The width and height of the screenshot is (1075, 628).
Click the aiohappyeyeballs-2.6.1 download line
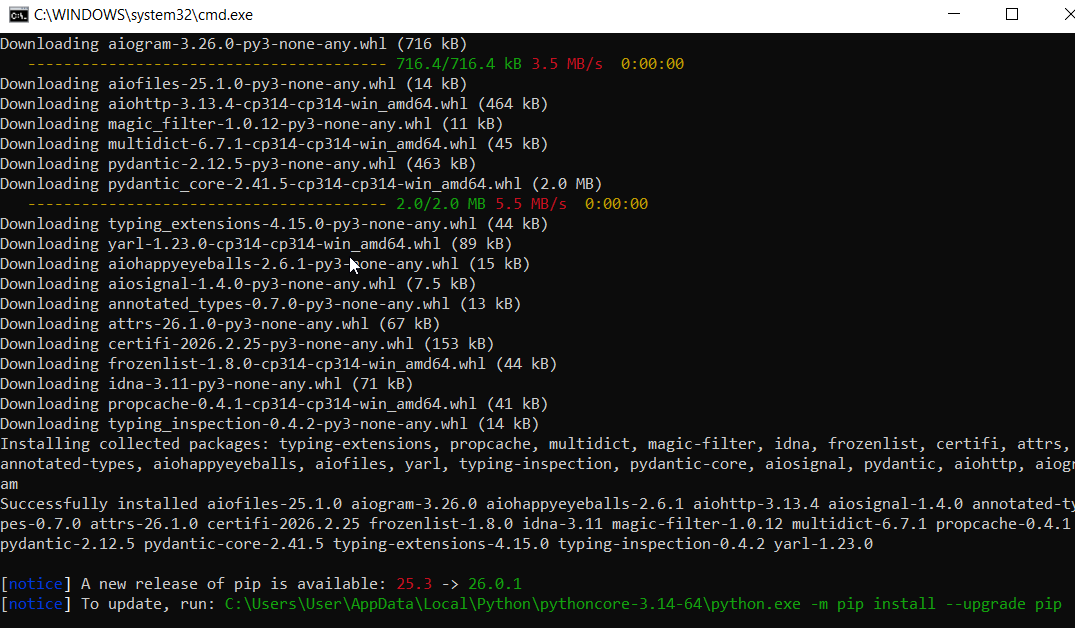tap(265, 263)
